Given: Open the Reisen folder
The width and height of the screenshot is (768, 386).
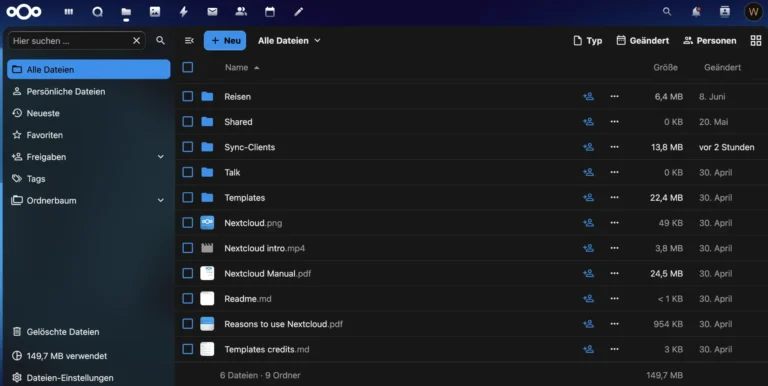Looking at the screenshot, I should 238,96.
